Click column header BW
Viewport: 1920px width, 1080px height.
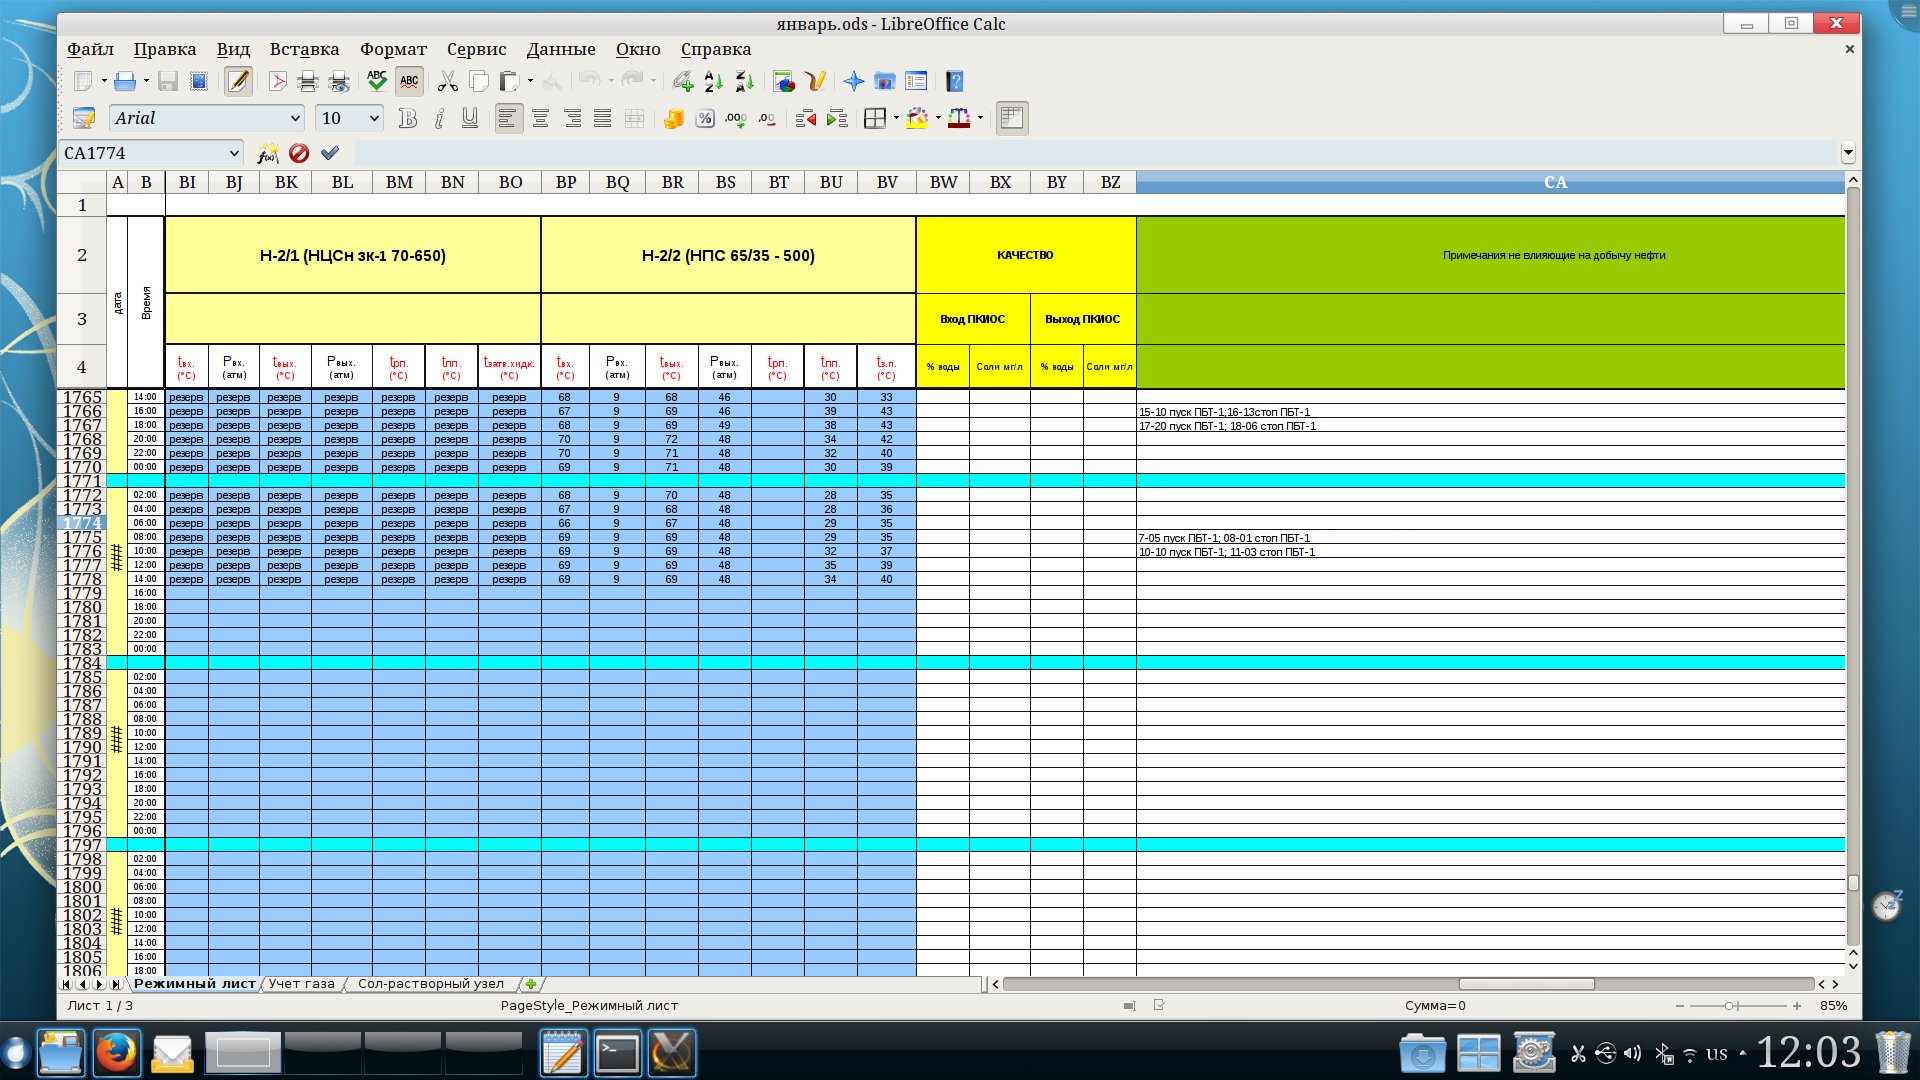point(943,182)
